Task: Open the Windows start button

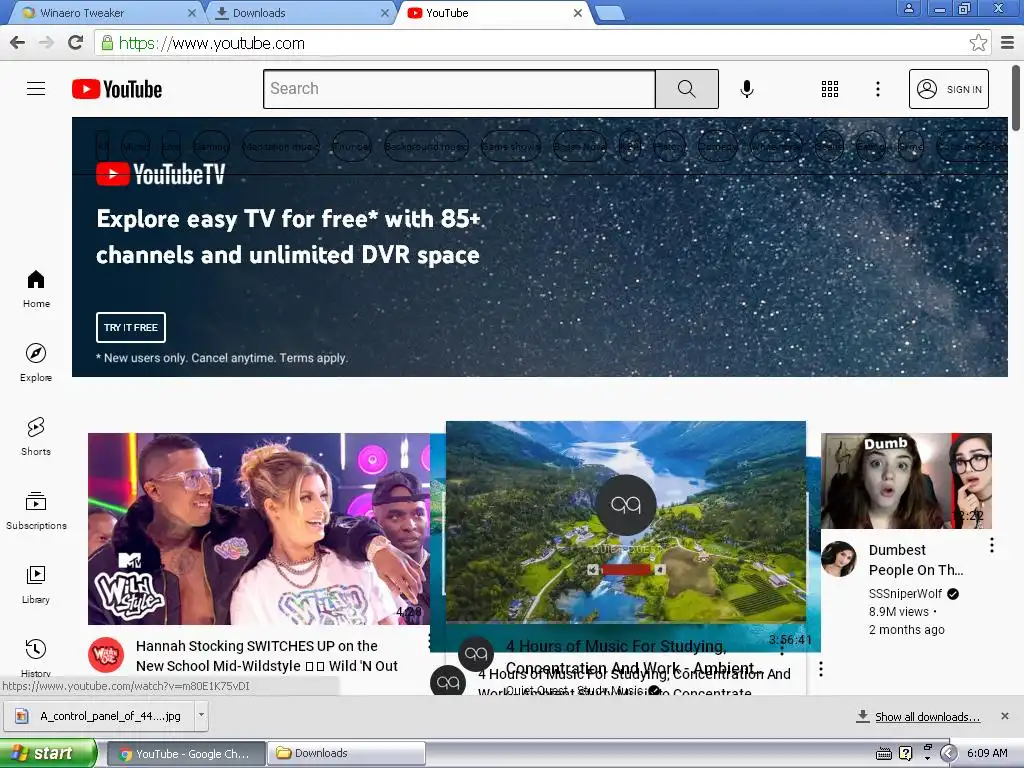Action: [48, 753]
